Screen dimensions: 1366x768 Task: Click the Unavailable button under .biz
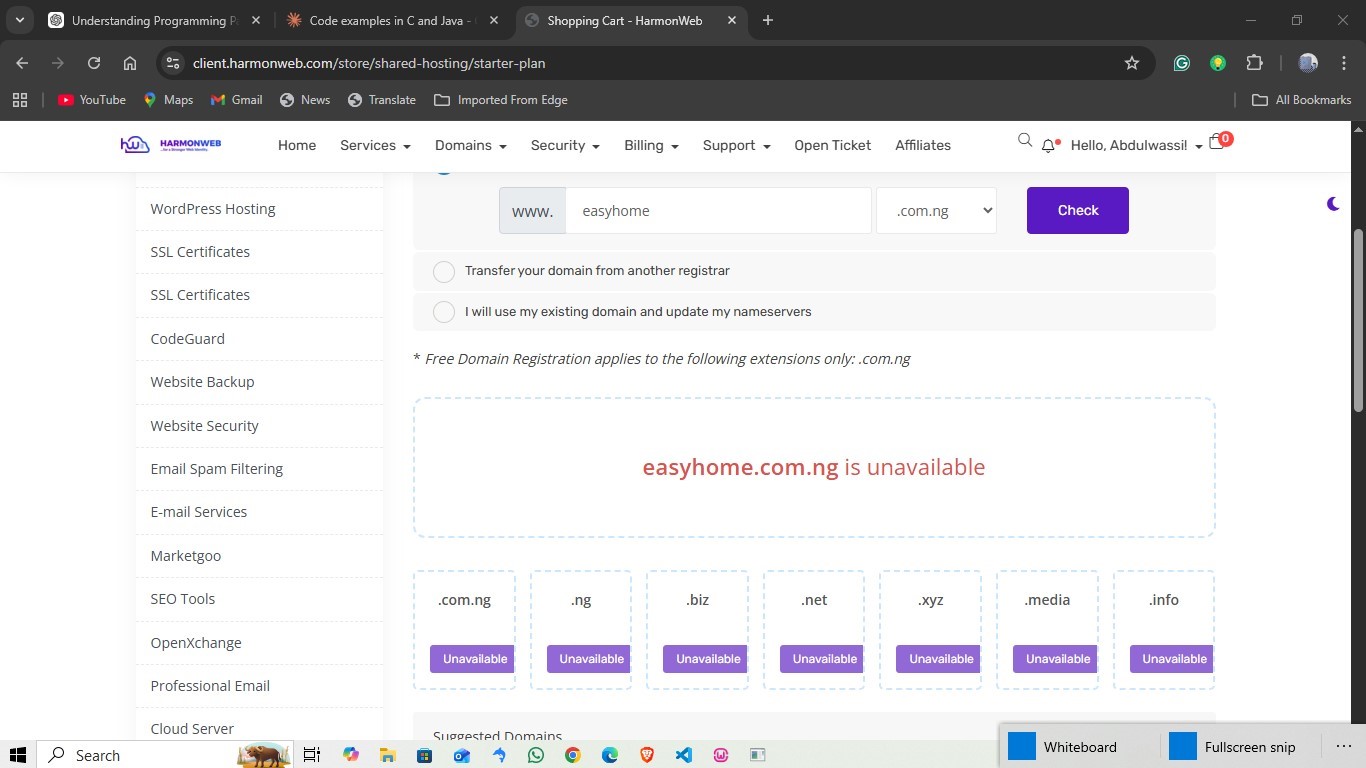[x=706, y=659]
